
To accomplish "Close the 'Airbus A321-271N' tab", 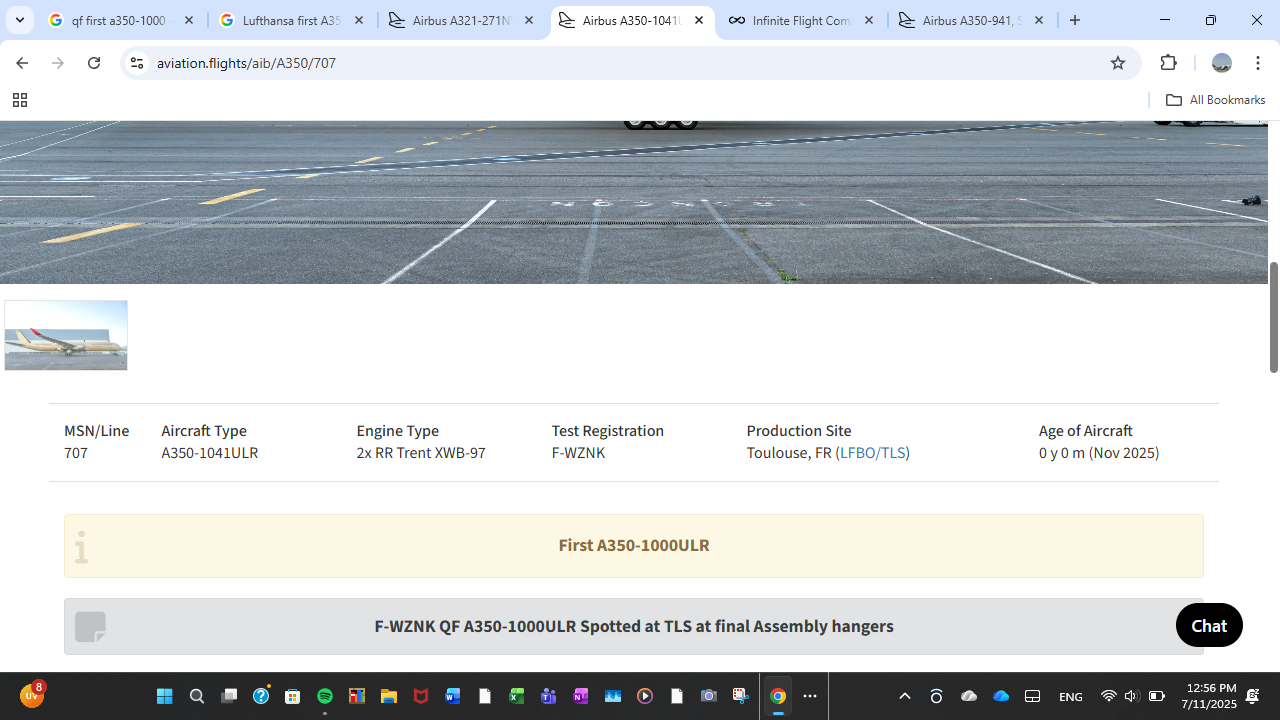I will pyautogui.click(x=529, y=20).
